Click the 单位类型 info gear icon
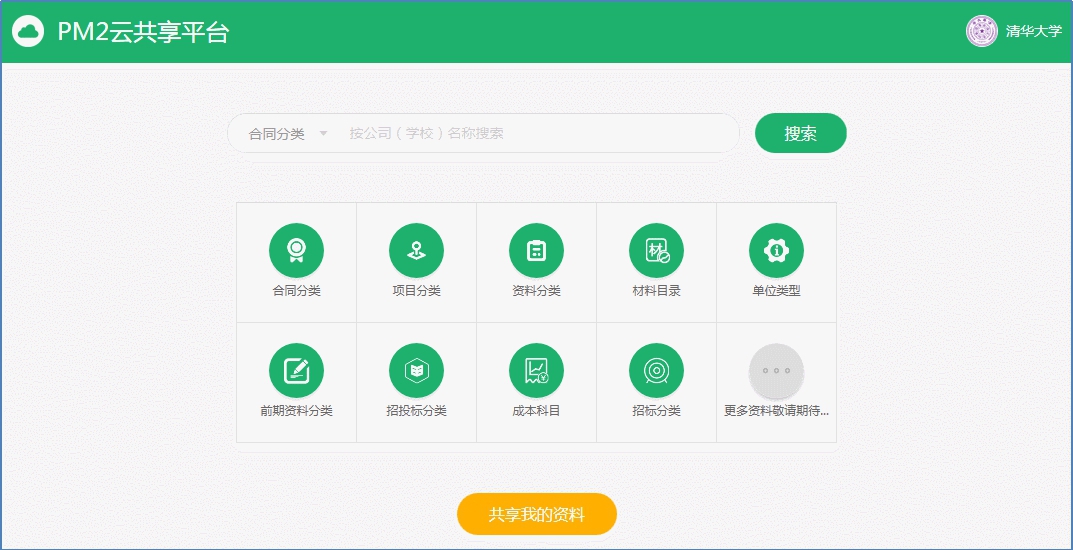 pyautogui.click(x=776, y=250)
